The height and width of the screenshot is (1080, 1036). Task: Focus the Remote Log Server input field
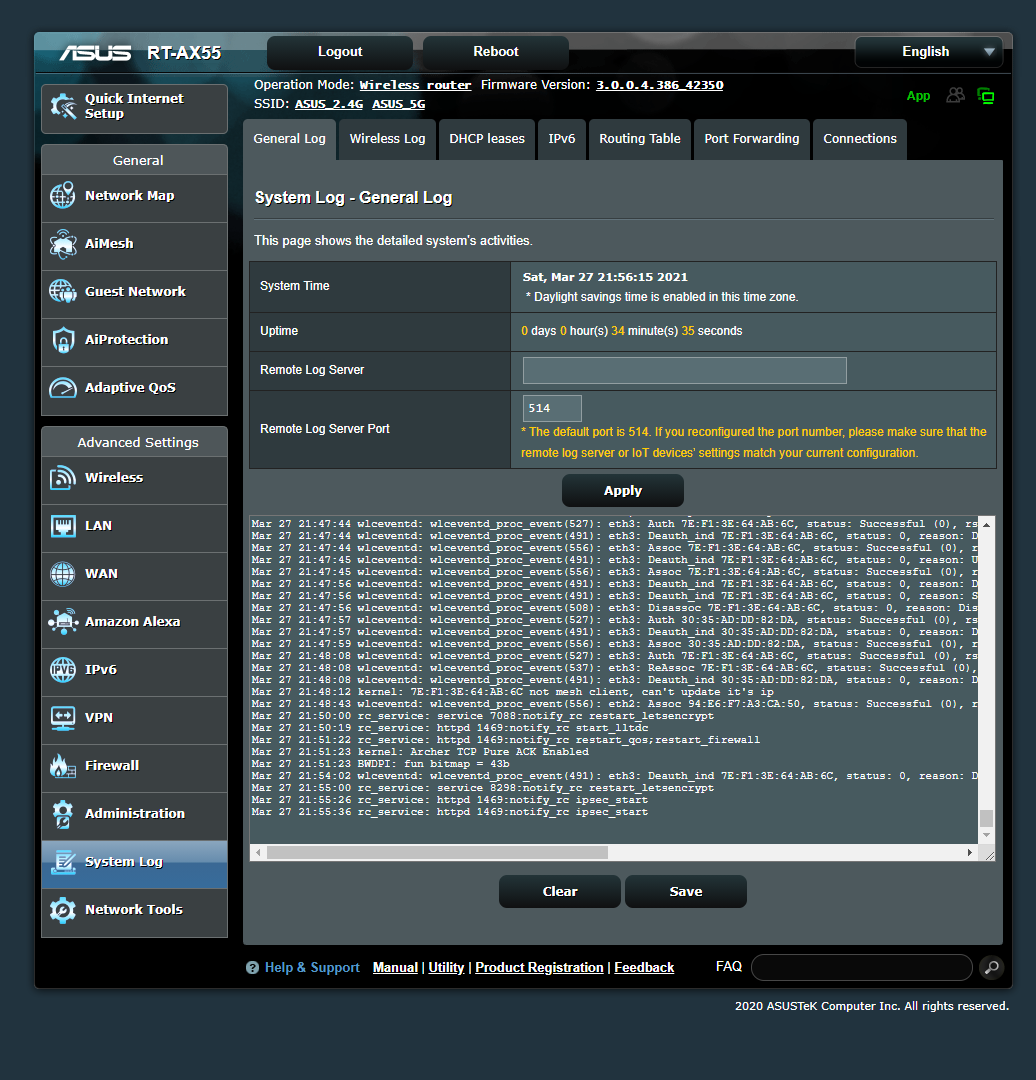[x=685, y=371]
